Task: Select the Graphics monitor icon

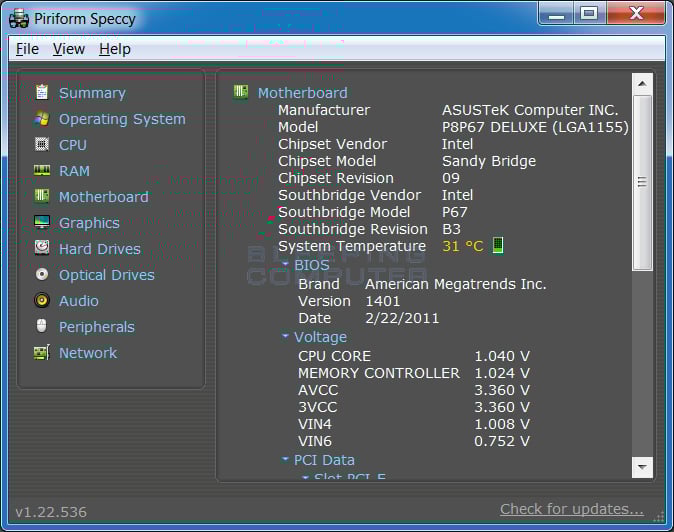Action: pos(42,223)
